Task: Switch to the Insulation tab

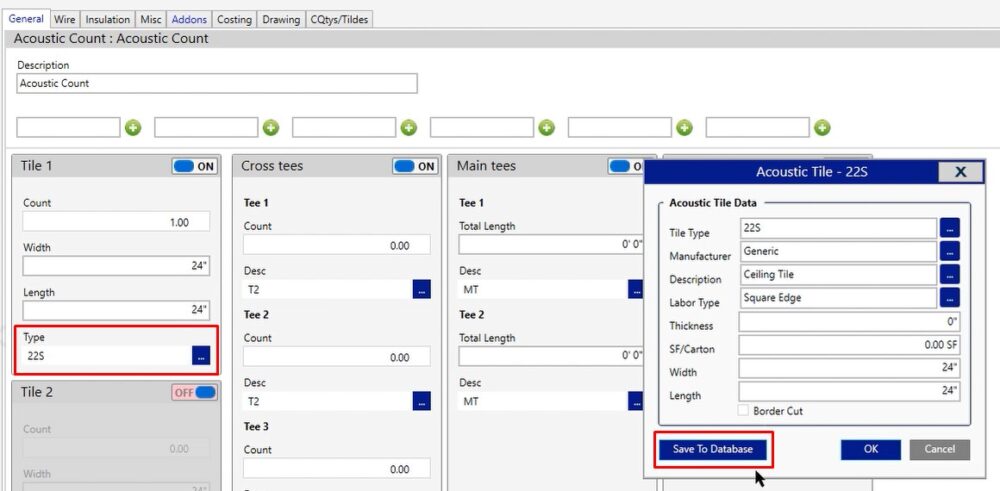Action: [x=107, y=19]
